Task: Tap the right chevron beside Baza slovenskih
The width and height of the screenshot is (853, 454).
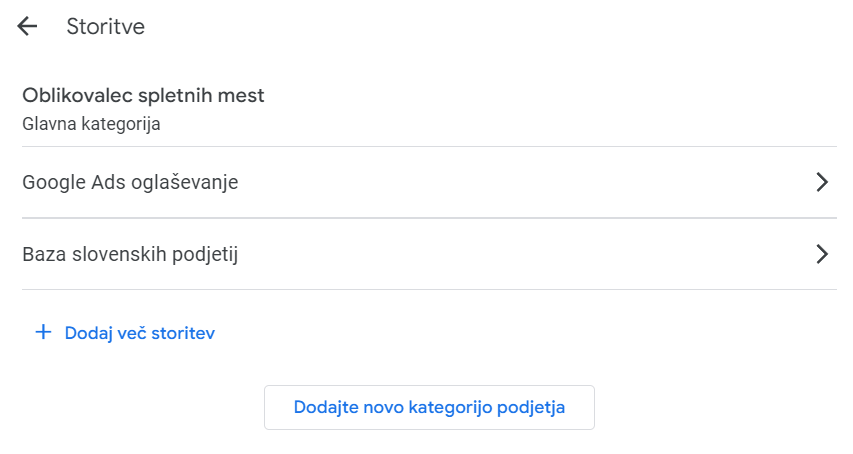Action: pyautogui.click(x=822, y=254)
